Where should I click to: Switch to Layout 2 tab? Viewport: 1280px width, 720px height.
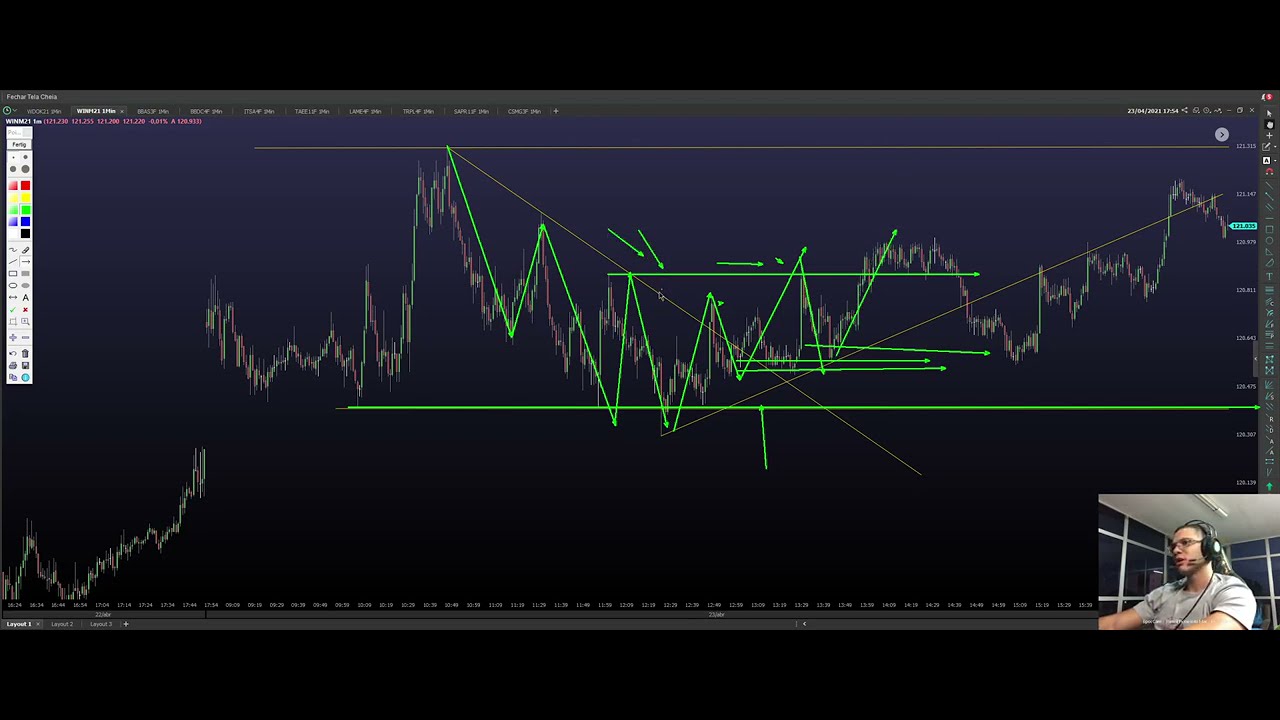pos(62,624)
